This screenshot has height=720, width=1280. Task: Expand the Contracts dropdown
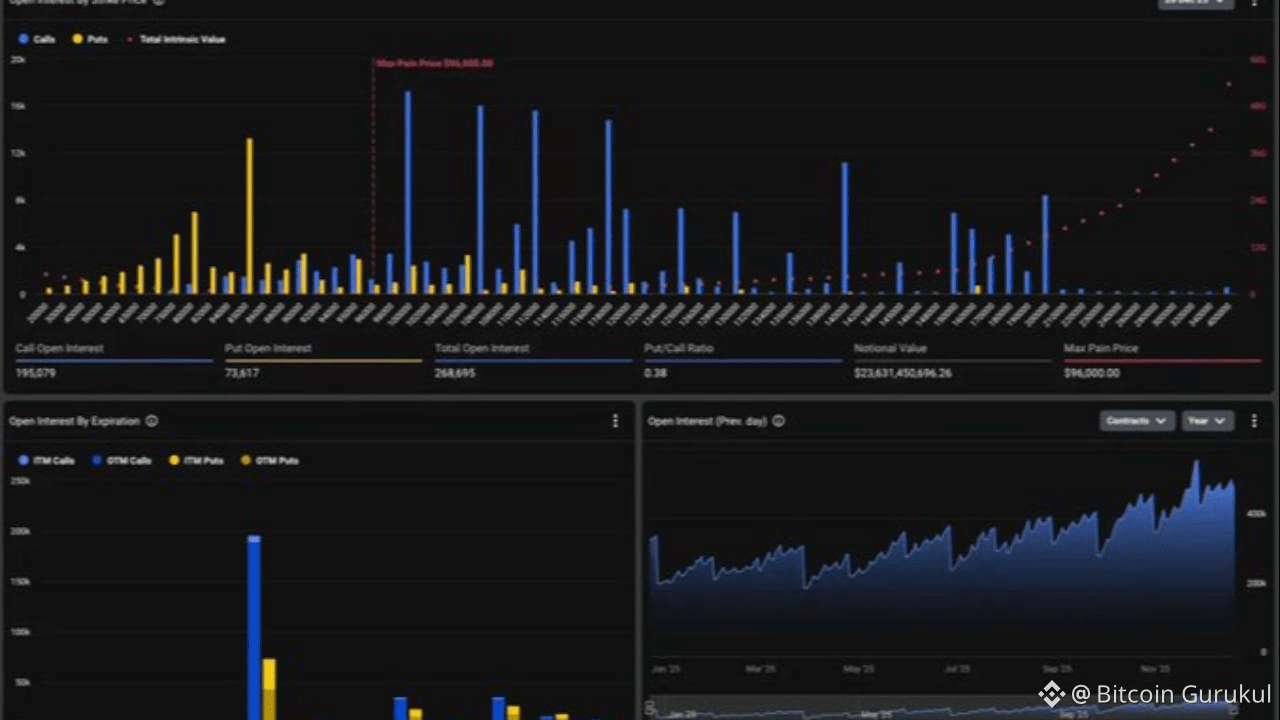pyautogui.click(x=1136, y=421)
